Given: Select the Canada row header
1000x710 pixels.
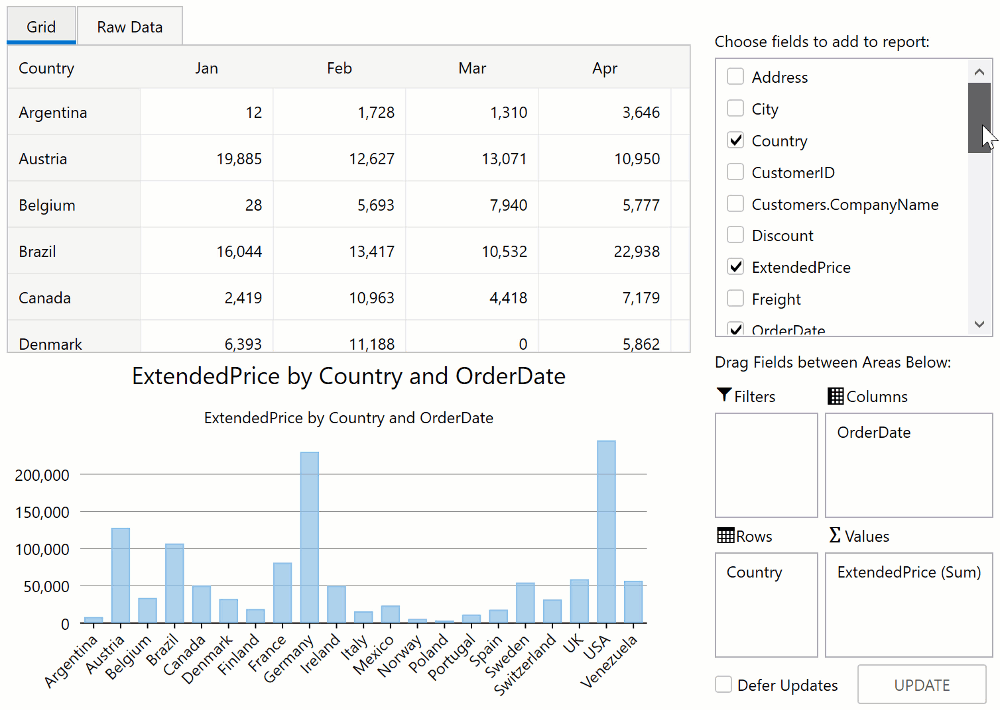Looking at the screenshot, I should coord(74,297).
